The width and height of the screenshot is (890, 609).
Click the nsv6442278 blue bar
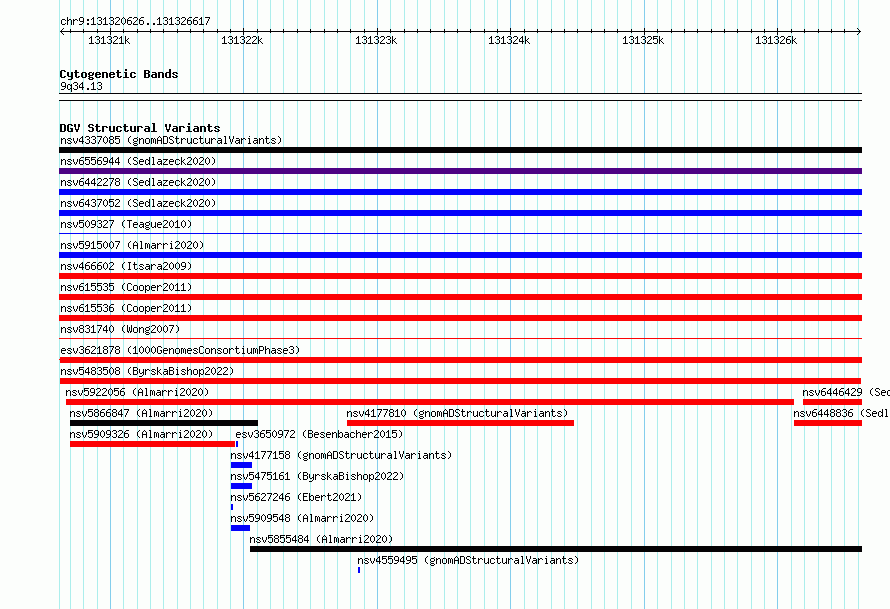click(x=460, y=192)
